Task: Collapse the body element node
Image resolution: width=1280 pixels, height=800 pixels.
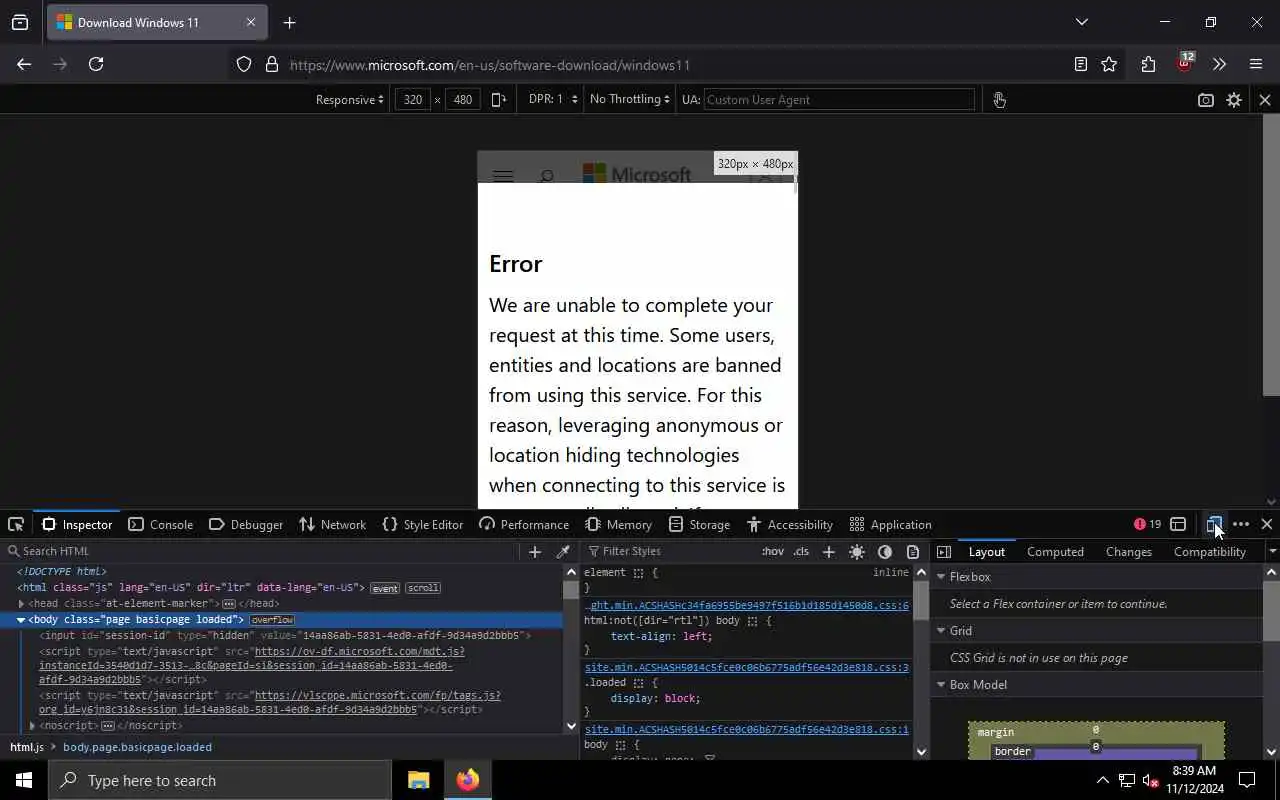Action: coord(21,620)
